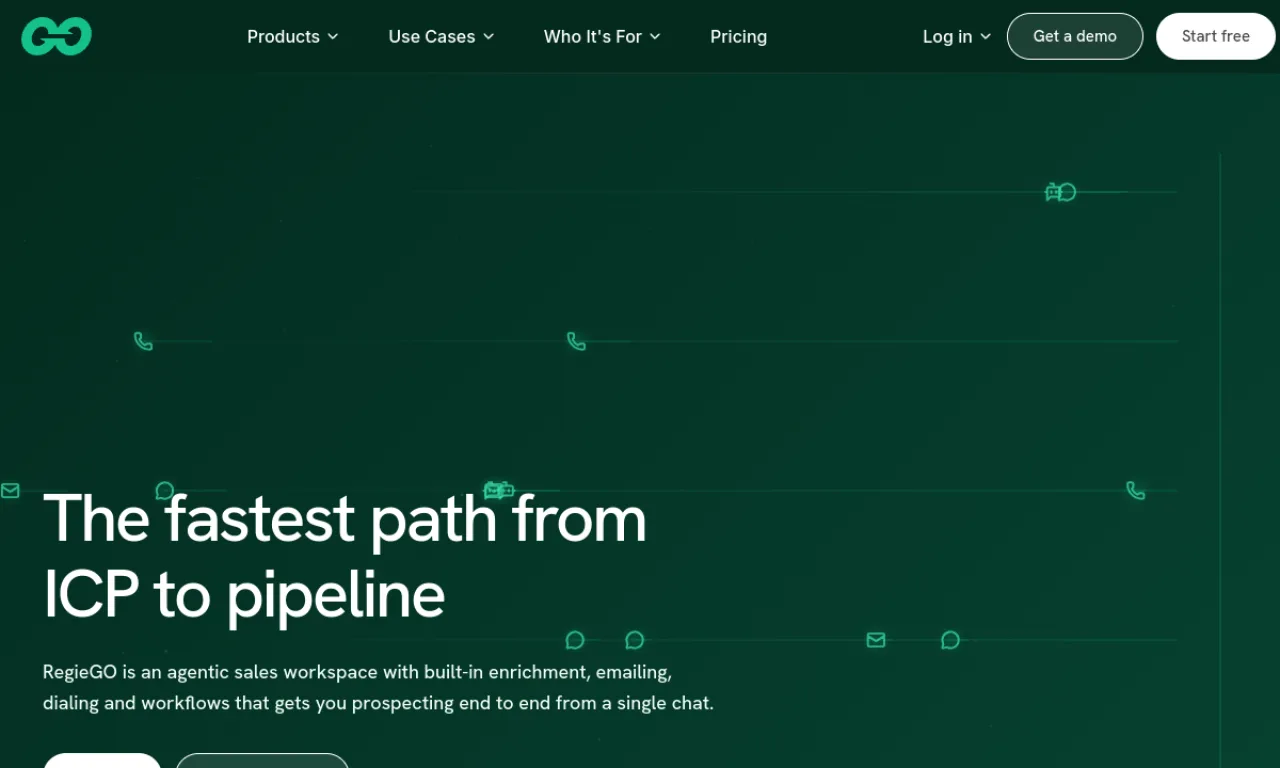Open the Log in dropdown

[957, 37]
